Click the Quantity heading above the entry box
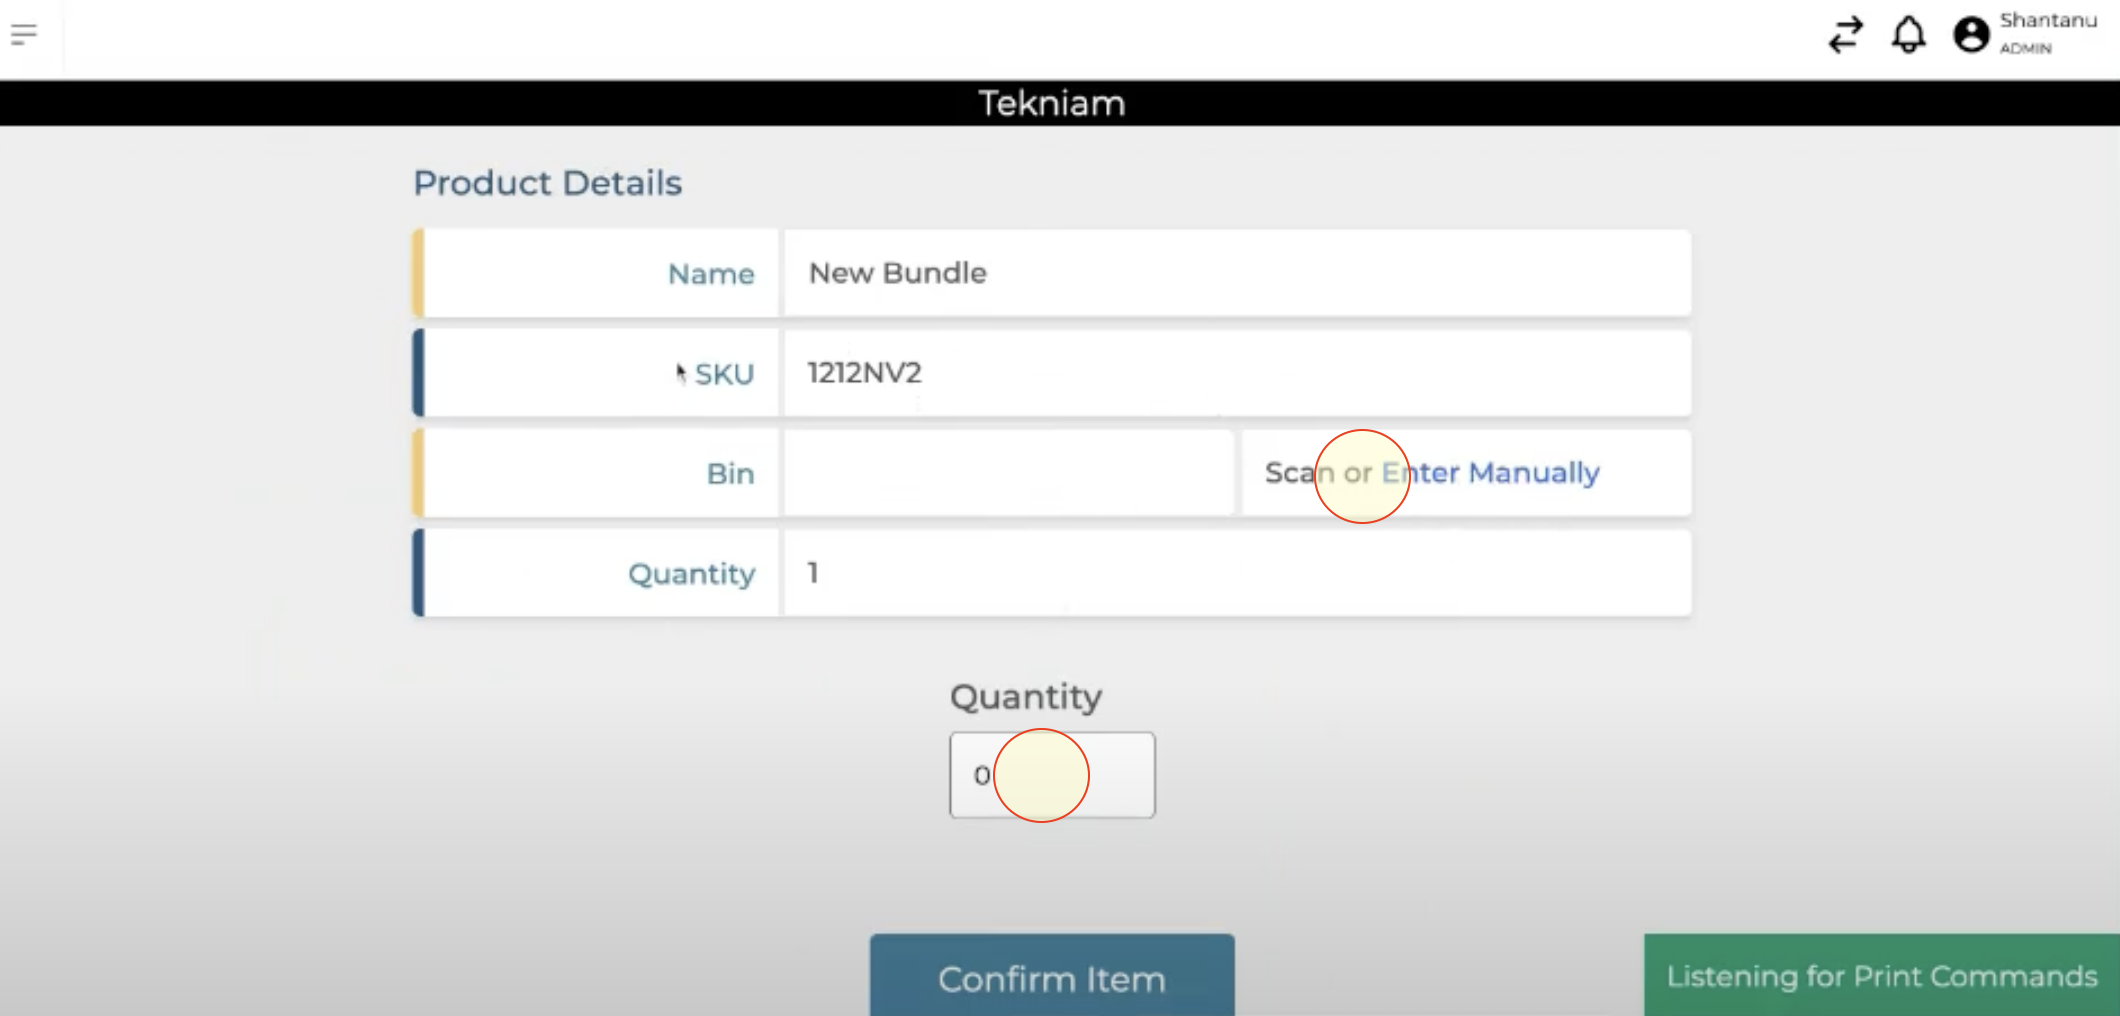Image resolution: width=2120 pixels, height=1016 pixels. pyautogui.click(x=1026, y=697)
